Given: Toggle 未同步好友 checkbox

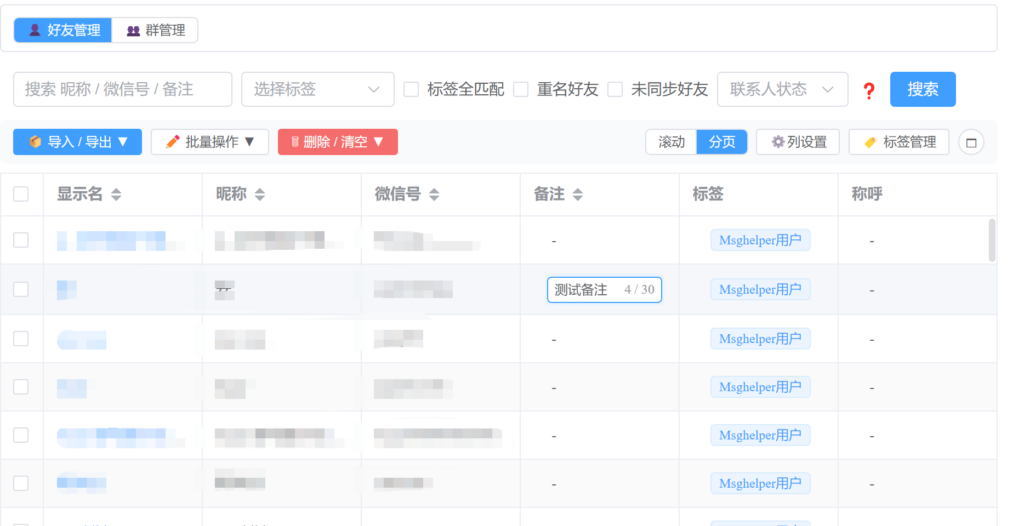Looking at the screenshot, I should tap(615, 89).
